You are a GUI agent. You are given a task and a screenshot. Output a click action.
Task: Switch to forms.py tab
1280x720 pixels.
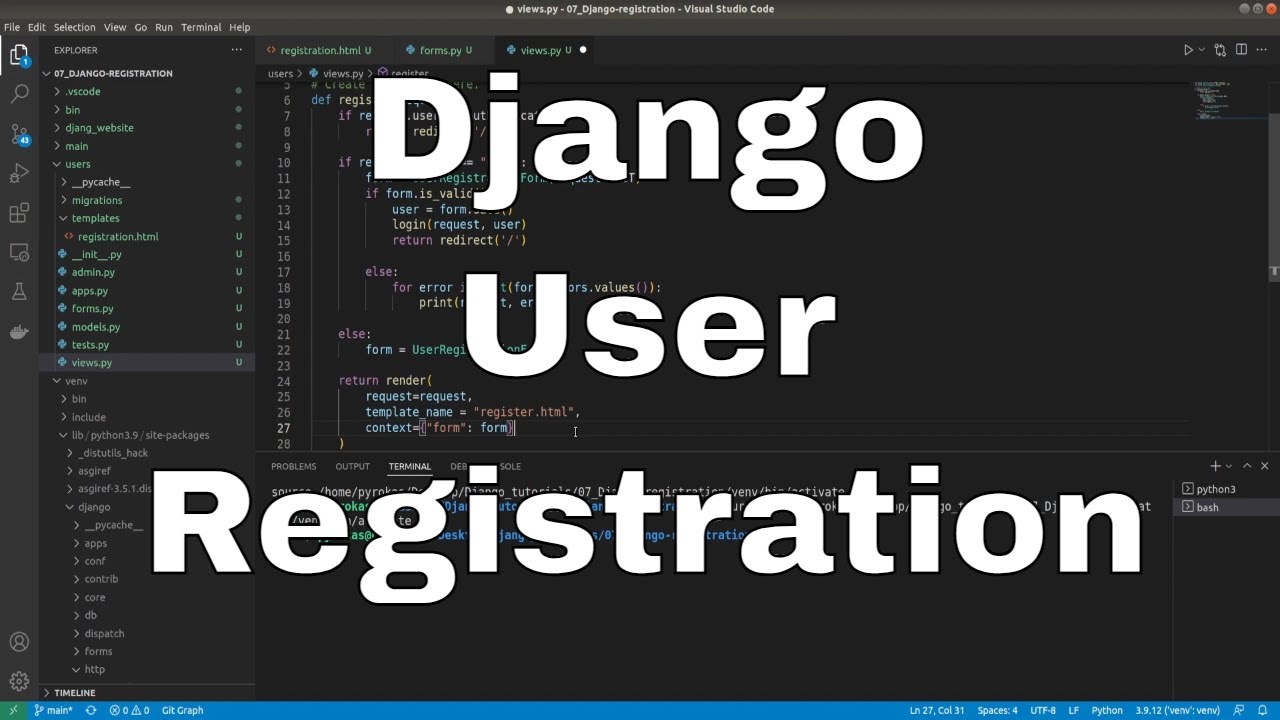coord(445,50)
